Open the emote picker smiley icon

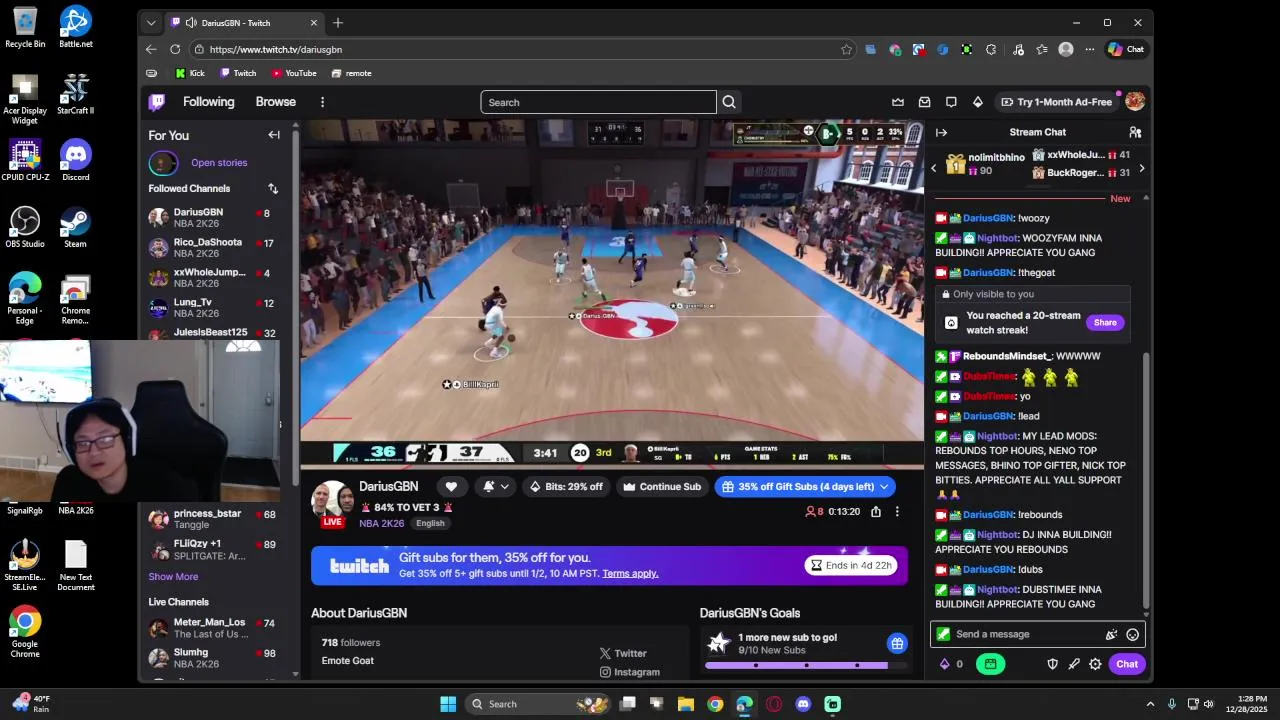(1133, 634)
